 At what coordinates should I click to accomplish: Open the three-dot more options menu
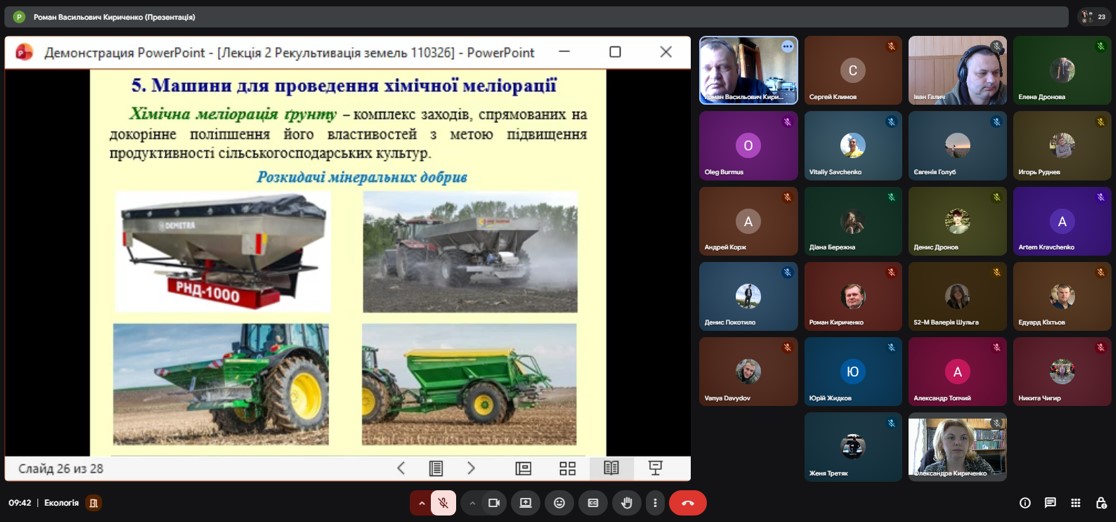tap(655, 503)
